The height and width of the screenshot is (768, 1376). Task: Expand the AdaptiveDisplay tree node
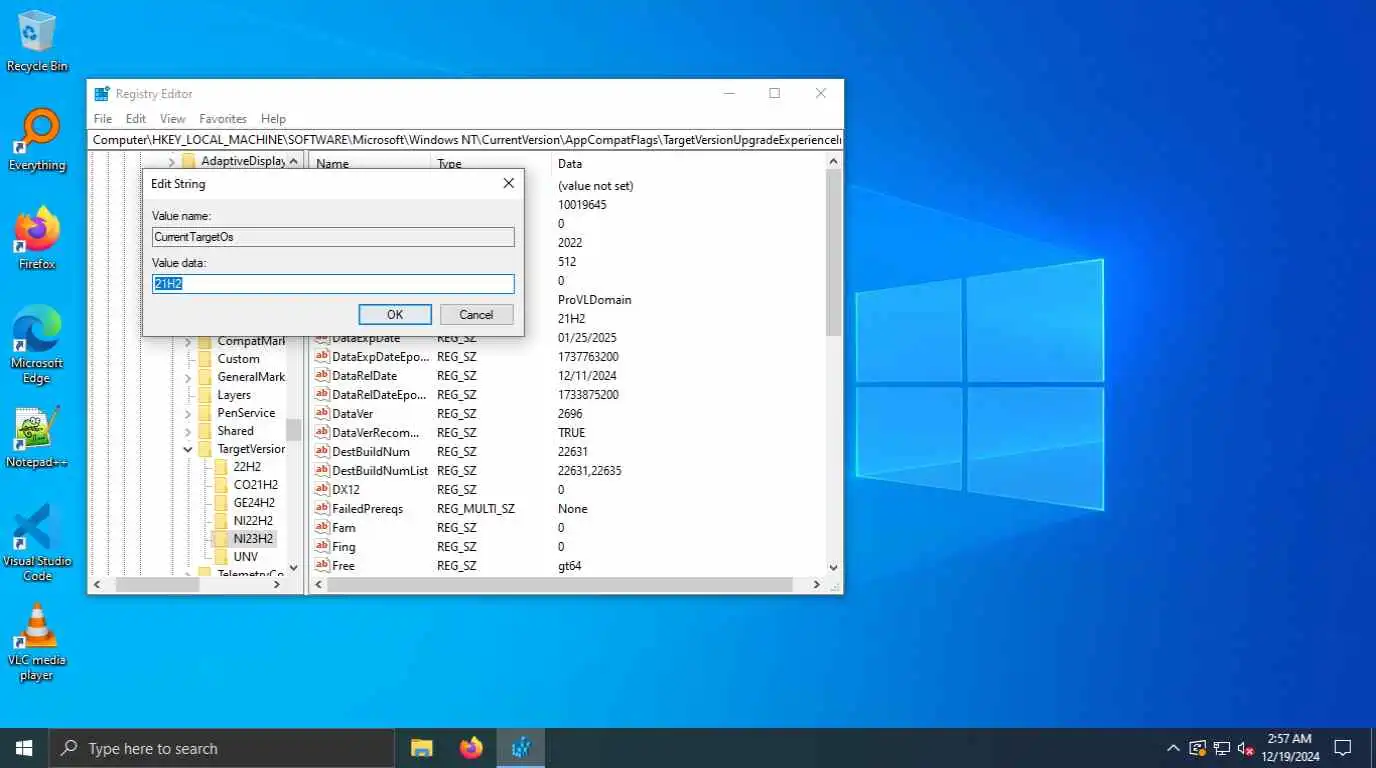click(x=172, y=161)
